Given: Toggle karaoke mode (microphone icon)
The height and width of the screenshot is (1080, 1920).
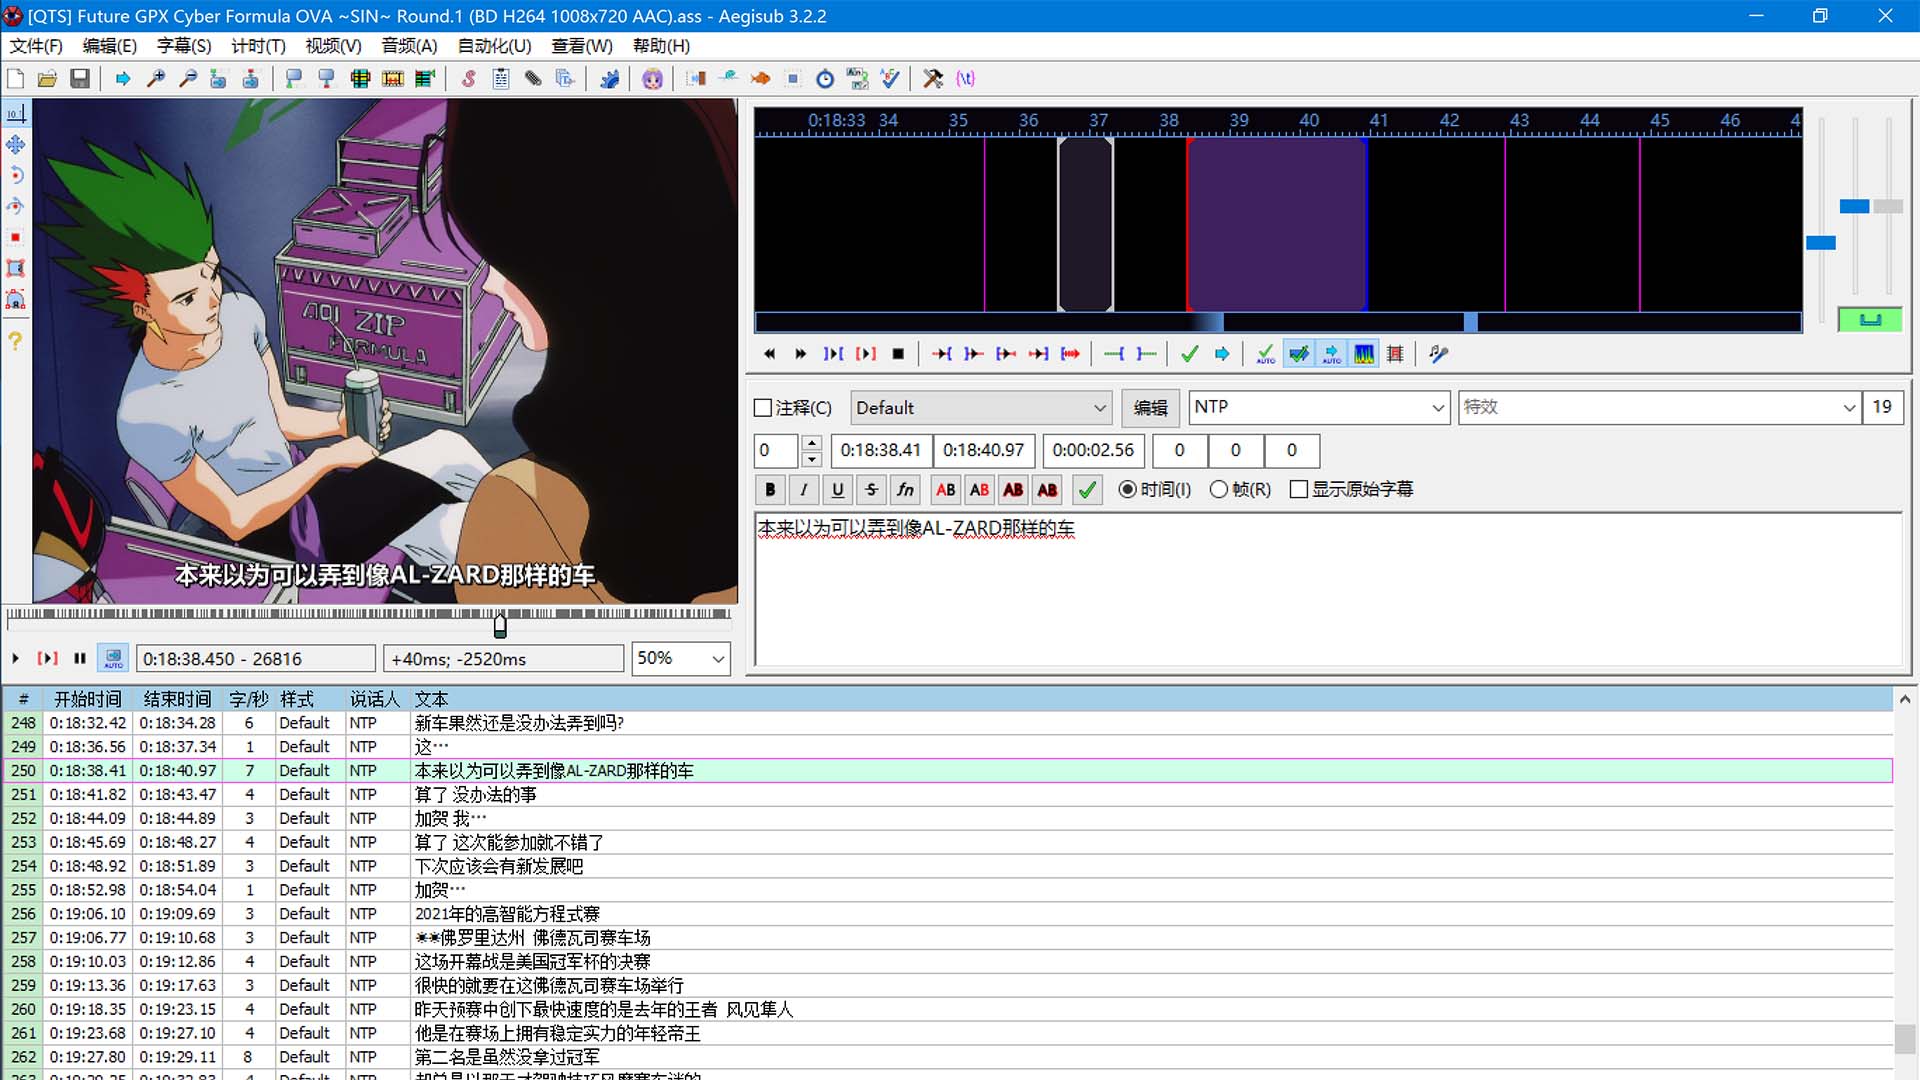Looking at the screenshot, I should point(1439,354).
